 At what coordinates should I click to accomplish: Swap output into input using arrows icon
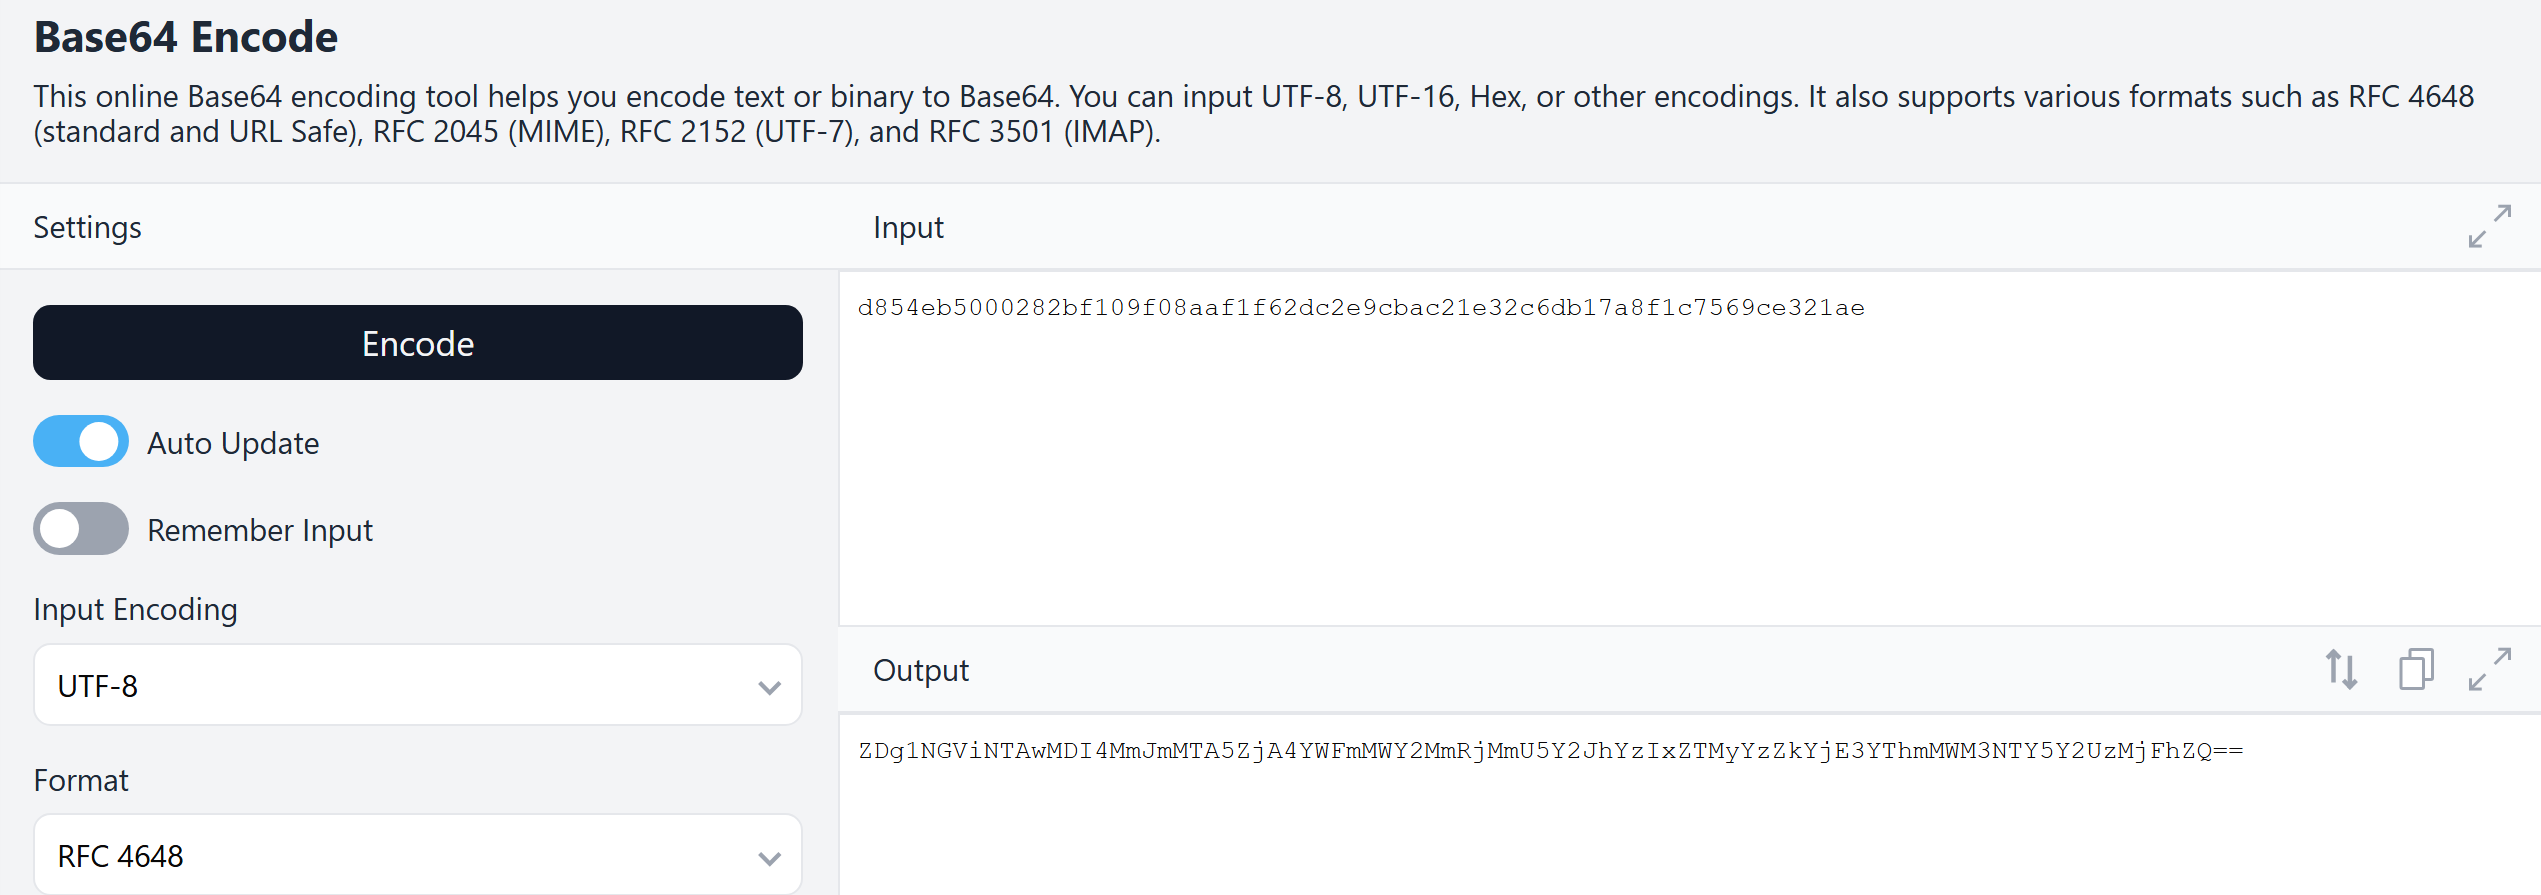click(2341, 670)
